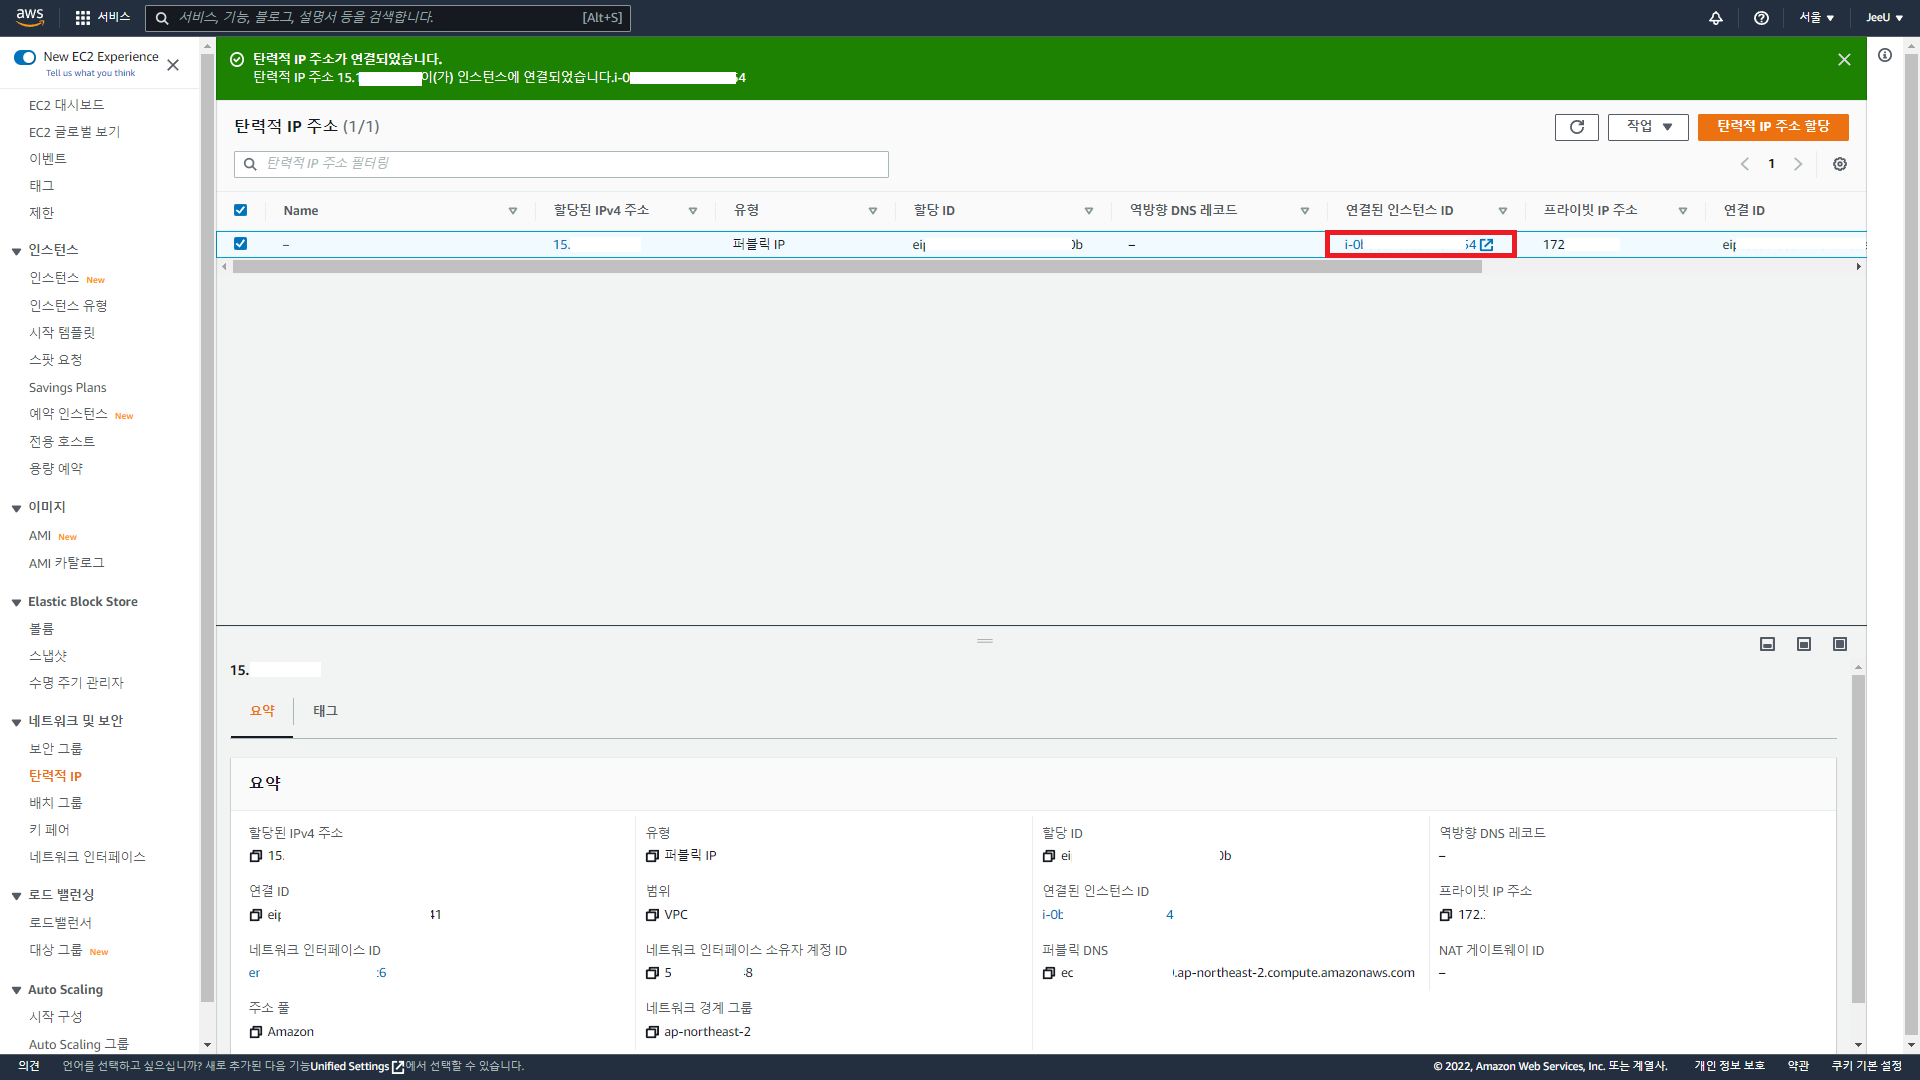Switch to the 태그 tab

coord(325,711)
